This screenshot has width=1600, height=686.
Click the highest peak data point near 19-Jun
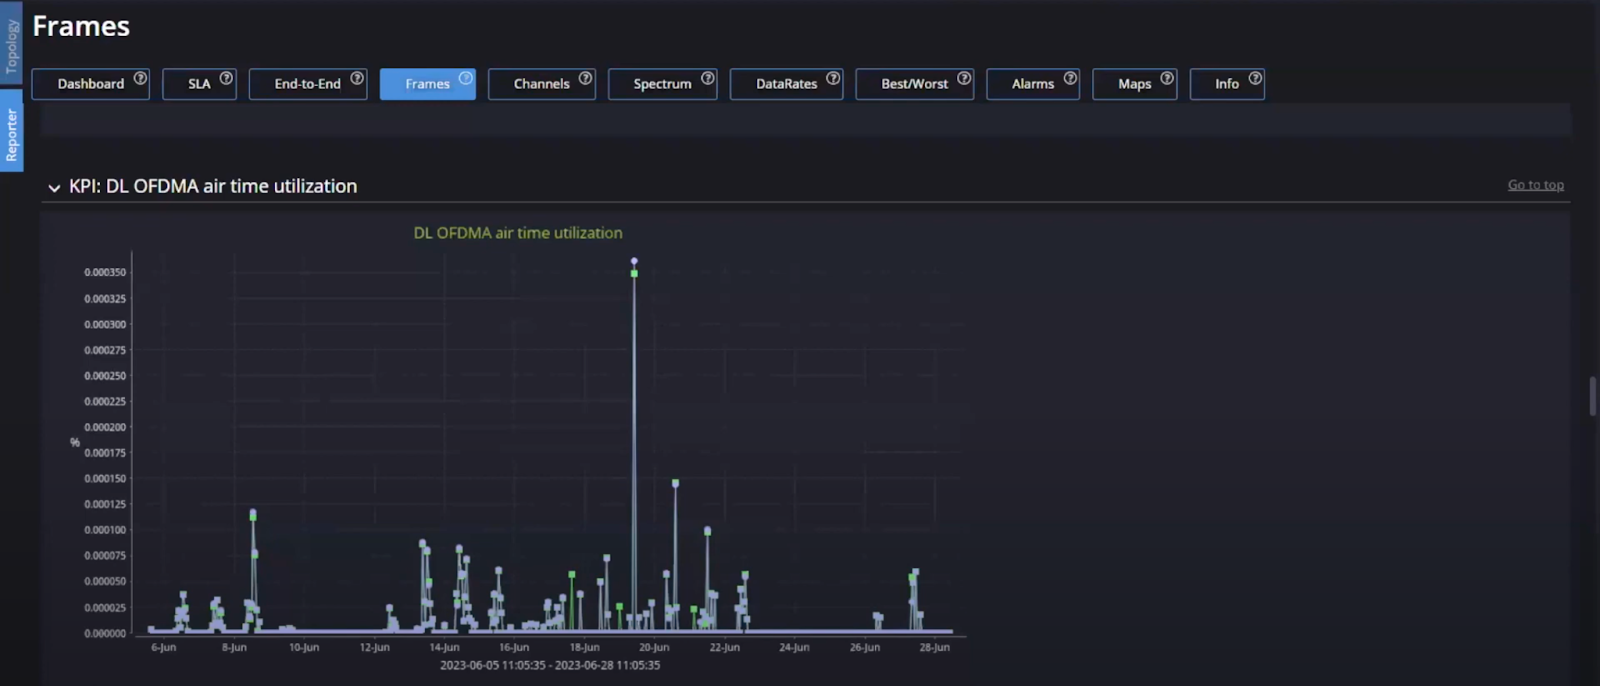tap(634, 262)
